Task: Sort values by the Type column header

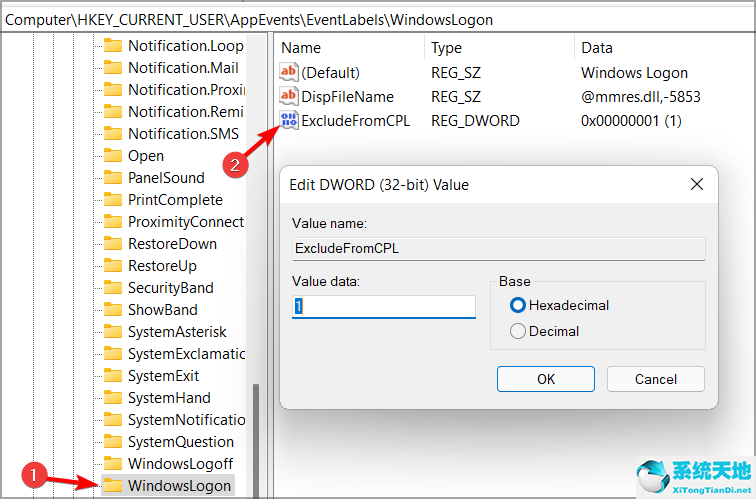Action: pyautogui.click(x=446, y=48)
